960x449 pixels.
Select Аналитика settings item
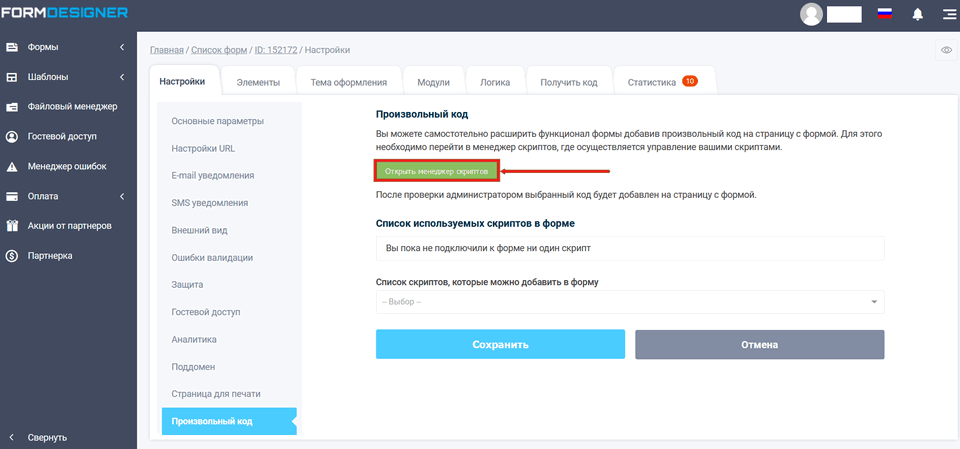[x=194, y=339]
